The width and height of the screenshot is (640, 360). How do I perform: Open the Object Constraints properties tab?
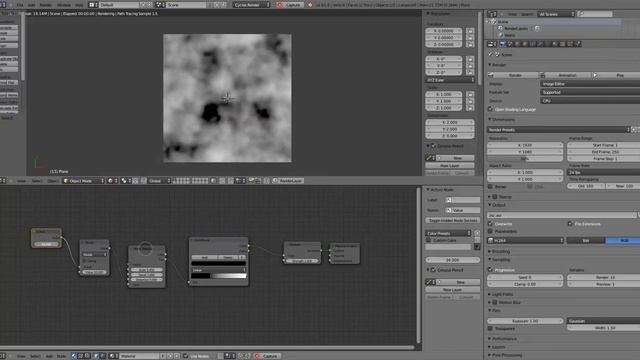(532, 44)
